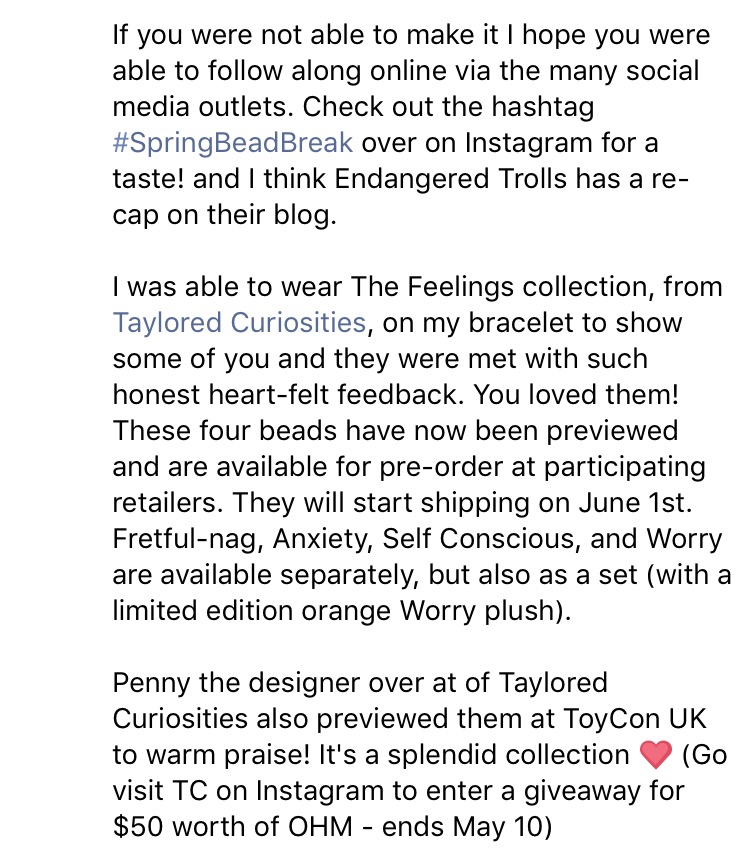Open the #SpringBeadBreak hashtag link
Viewport: 750px width, 857px height.
tap(233, 143)
